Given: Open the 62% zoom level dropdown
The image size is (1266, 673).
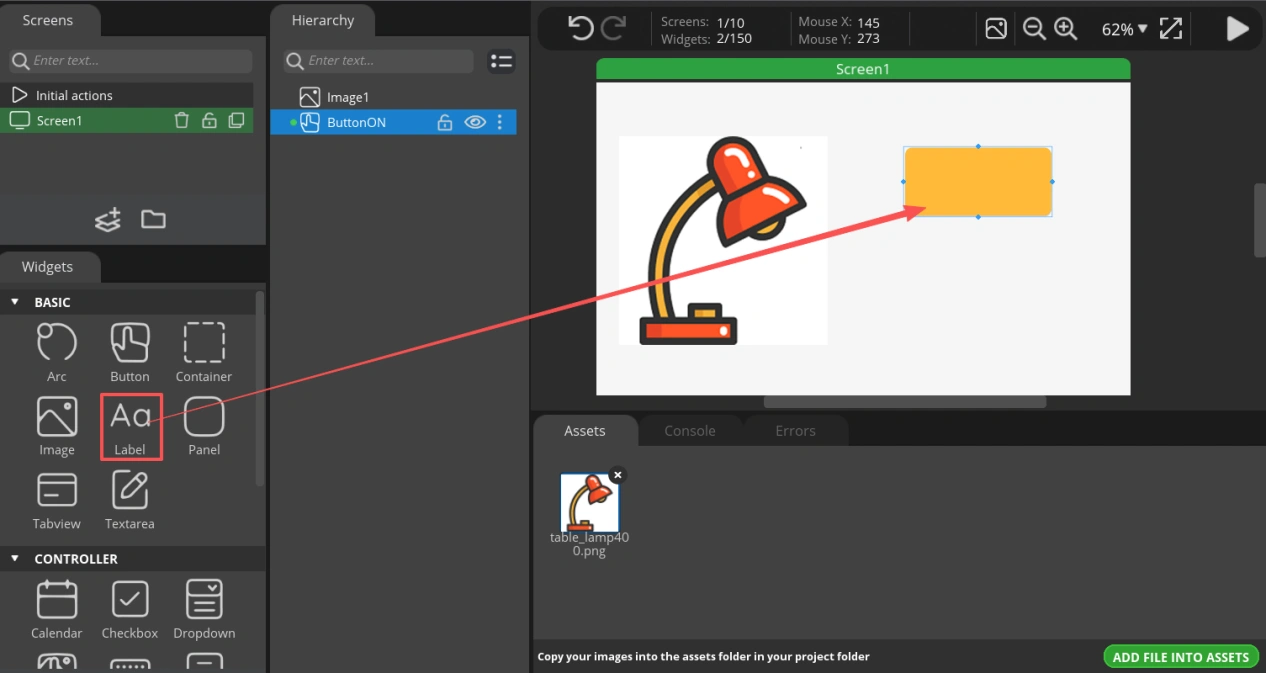Looking at the screenshot, I should coord(1124,29).
